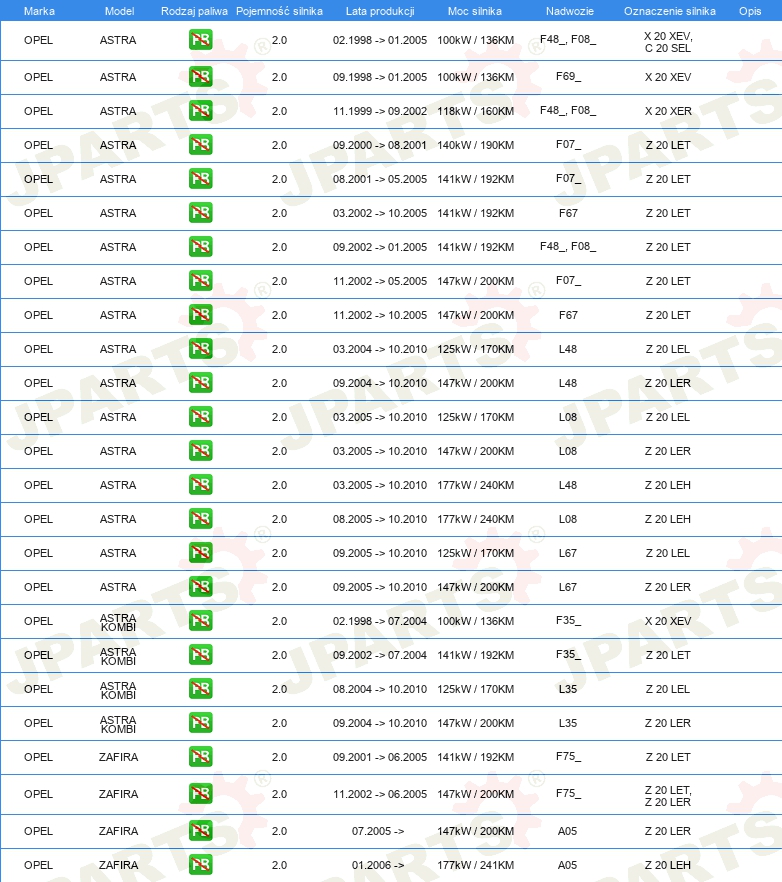The height and width of the screenshot is (882, 782).
Task: Select the fuel icon in the L08 Z 20 LEL row
Action: tap(201, 417)
